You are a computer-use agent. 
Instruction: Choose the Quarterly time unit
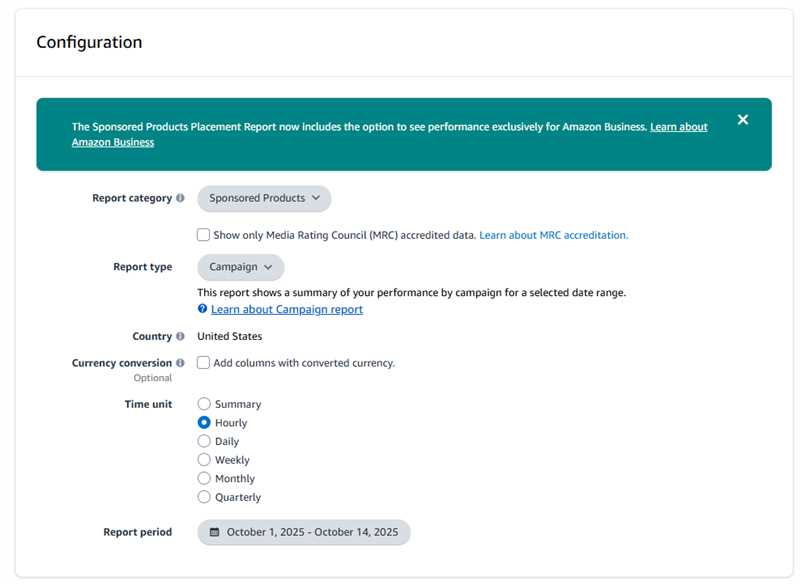(x=204, y=497)
